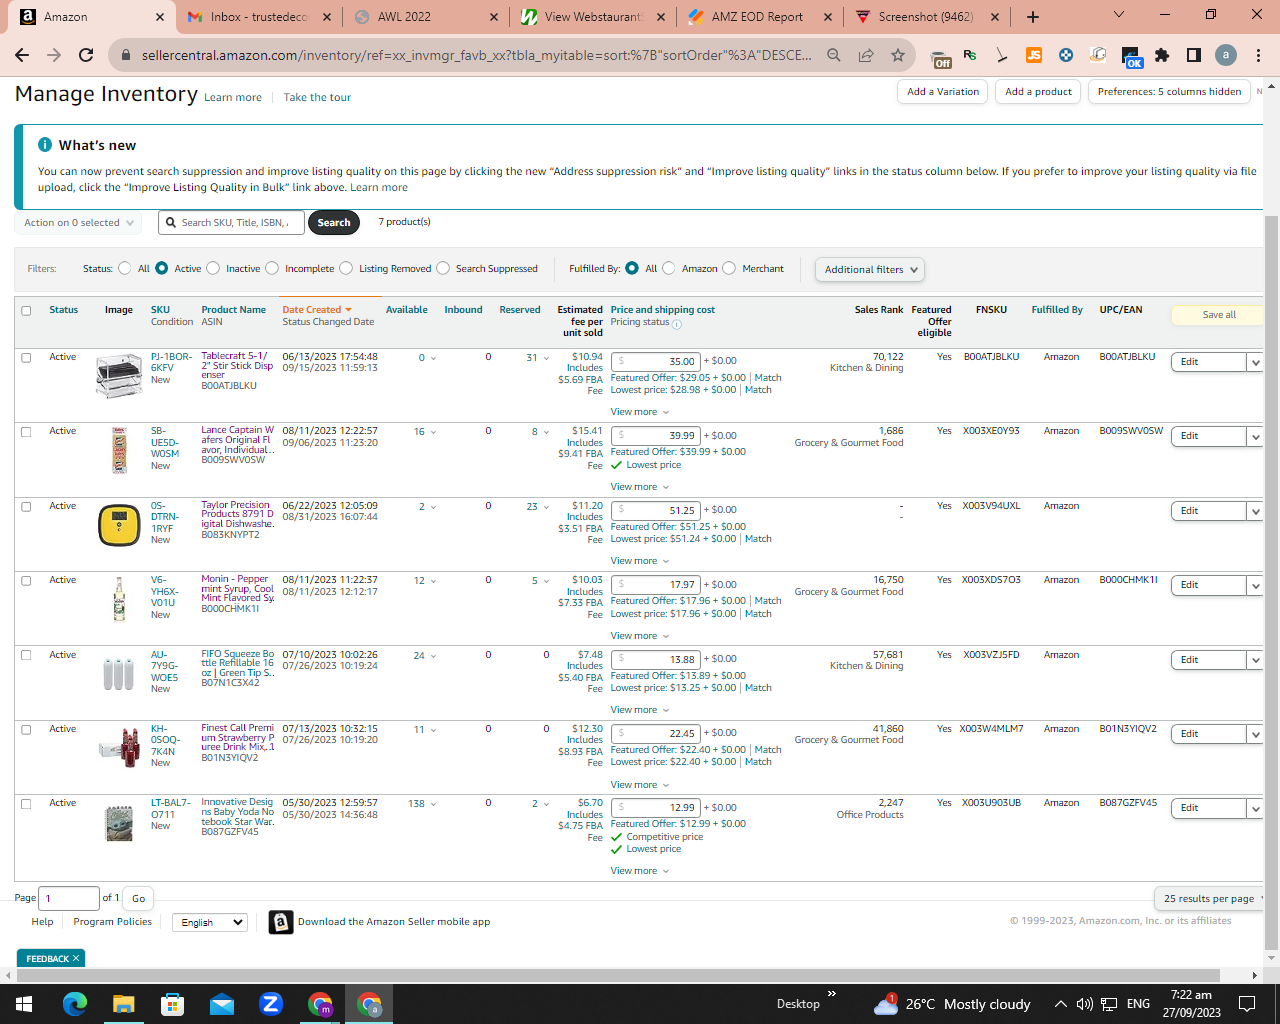This screenshot has height=1024, width=1280.
Task: Open Microsoft Store from the taskbar
Action: pos(172,1004)
